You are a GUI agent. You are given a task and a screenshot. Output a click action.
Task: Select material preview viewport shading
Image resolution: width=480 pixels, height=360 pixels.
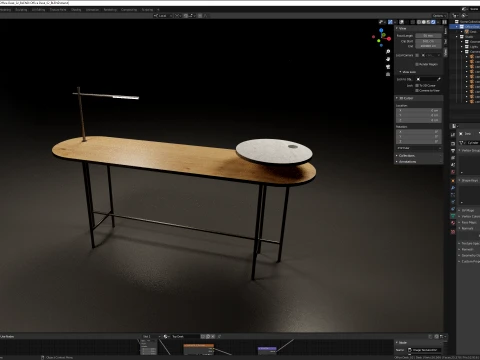(x=428, y=22)
